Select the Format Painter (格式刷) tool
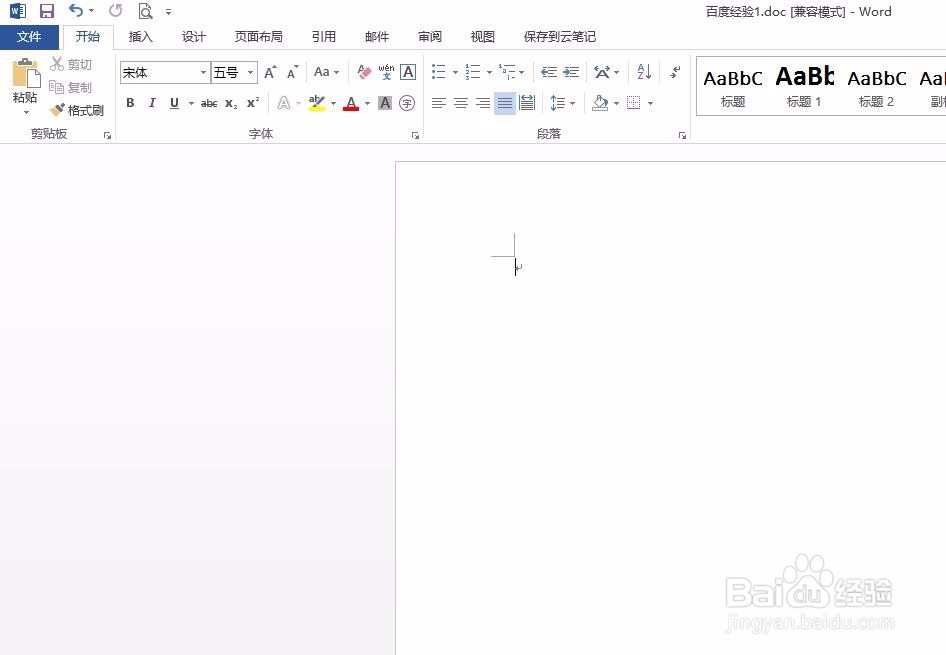The width and height of the screenshot is (946, 655). [77, 110]
